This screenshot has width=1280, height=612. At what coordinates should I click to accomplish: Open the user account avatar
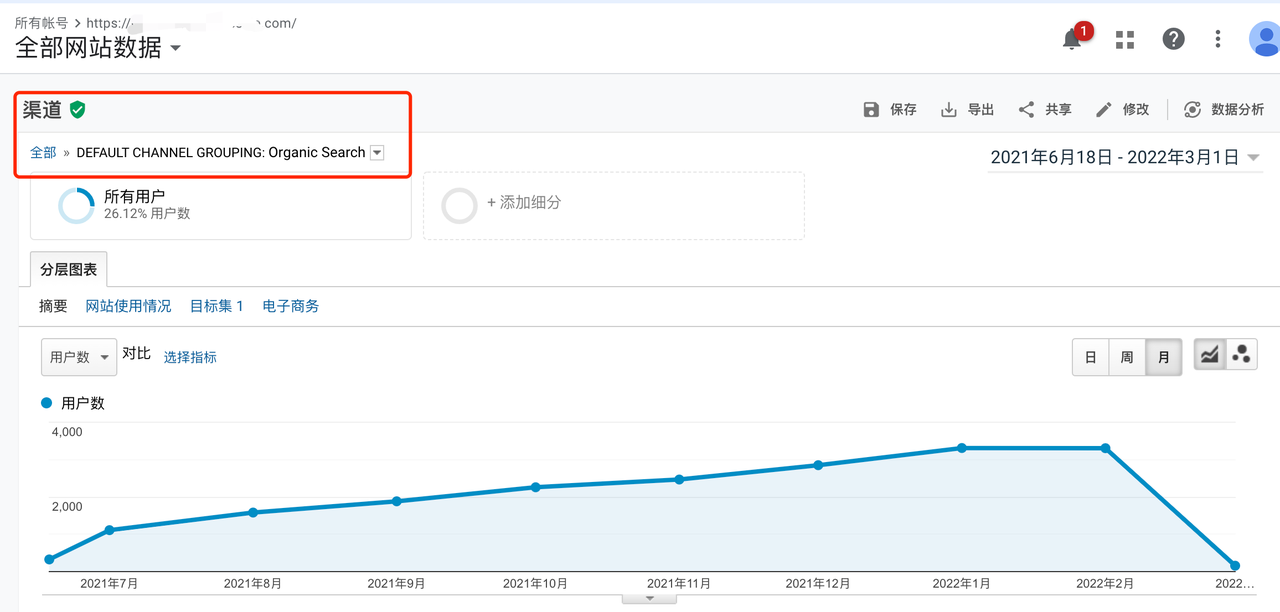1265,39
